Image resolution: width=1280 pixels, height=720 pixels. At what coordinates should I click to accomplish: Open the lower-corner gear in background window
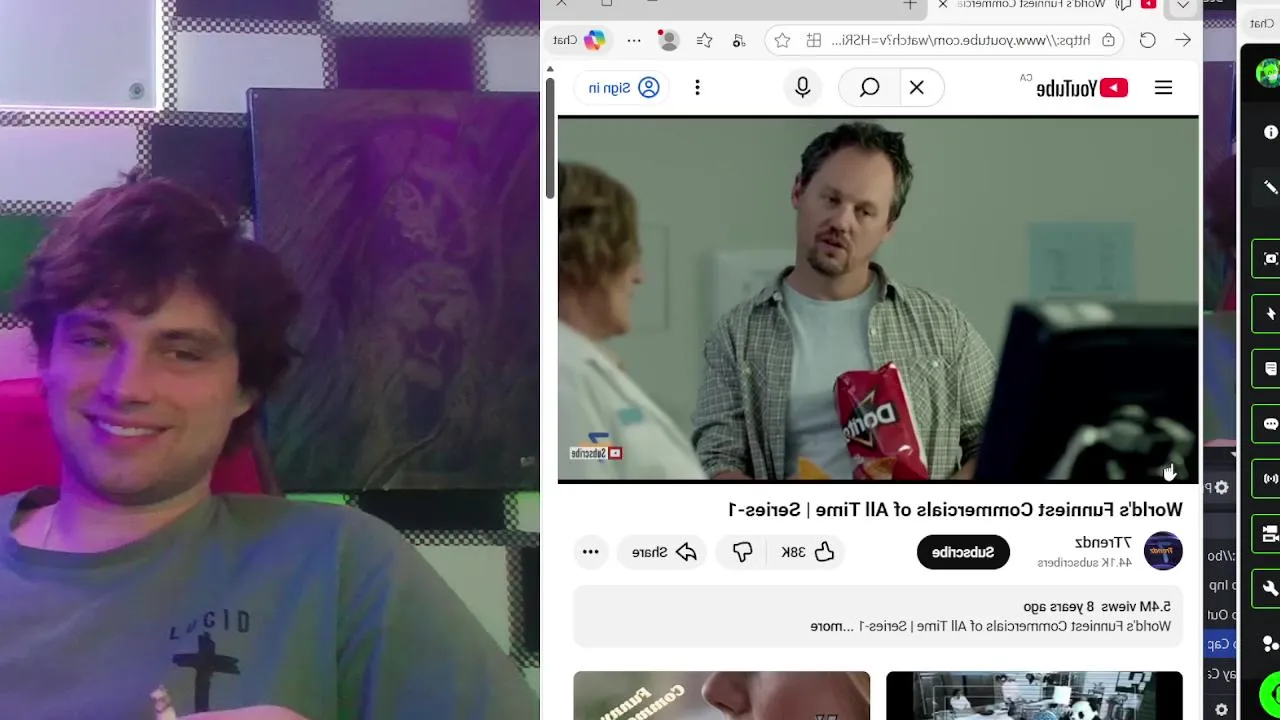click(x=1221, y=710)
